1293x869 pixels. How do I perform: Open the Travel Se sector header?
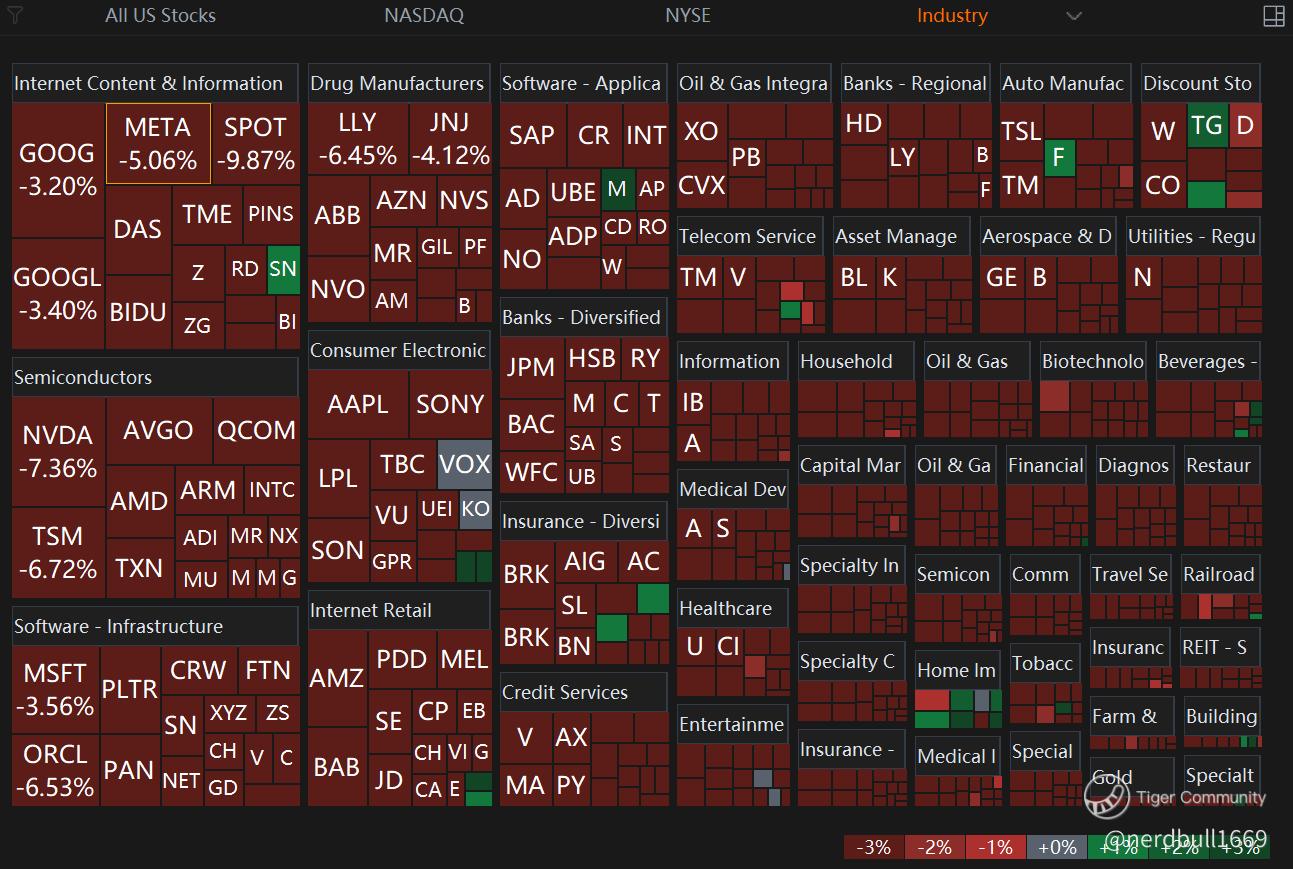[1132, 575]
